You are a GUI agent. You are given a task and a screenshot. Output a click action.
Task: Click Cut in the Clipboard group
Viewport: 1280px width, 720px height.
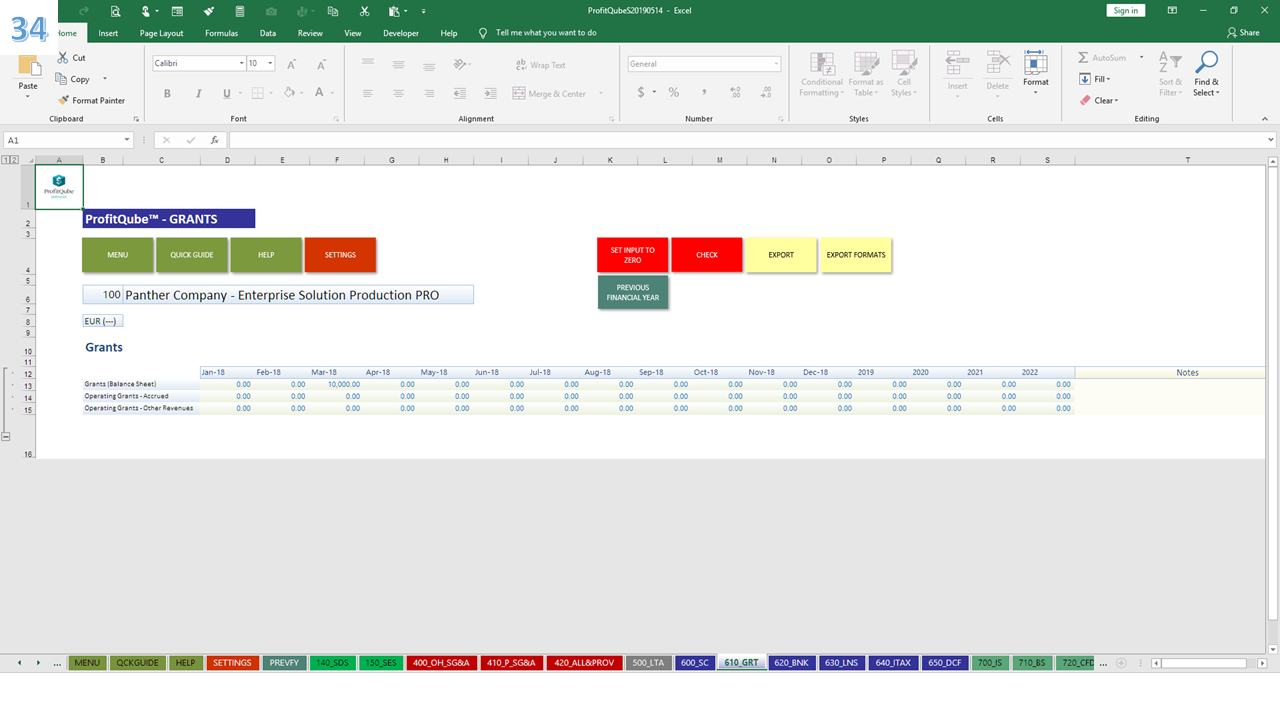(x=71, y=58)
